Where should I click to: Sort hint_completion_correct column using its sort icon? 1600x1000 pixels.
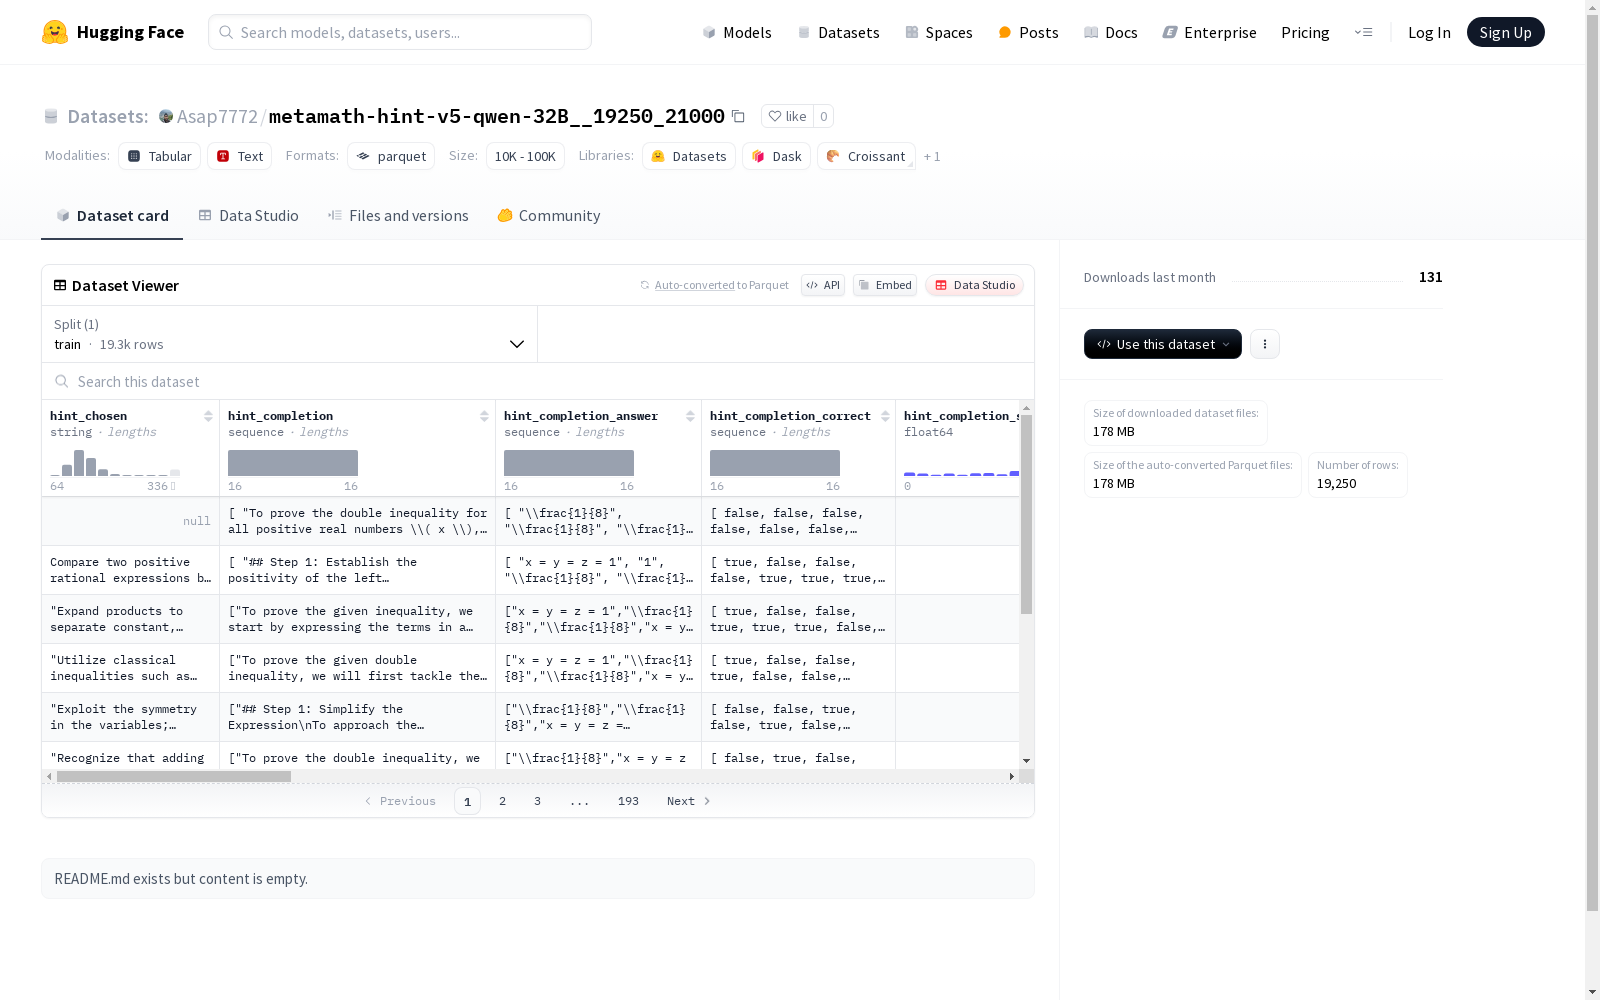[885, 416]
